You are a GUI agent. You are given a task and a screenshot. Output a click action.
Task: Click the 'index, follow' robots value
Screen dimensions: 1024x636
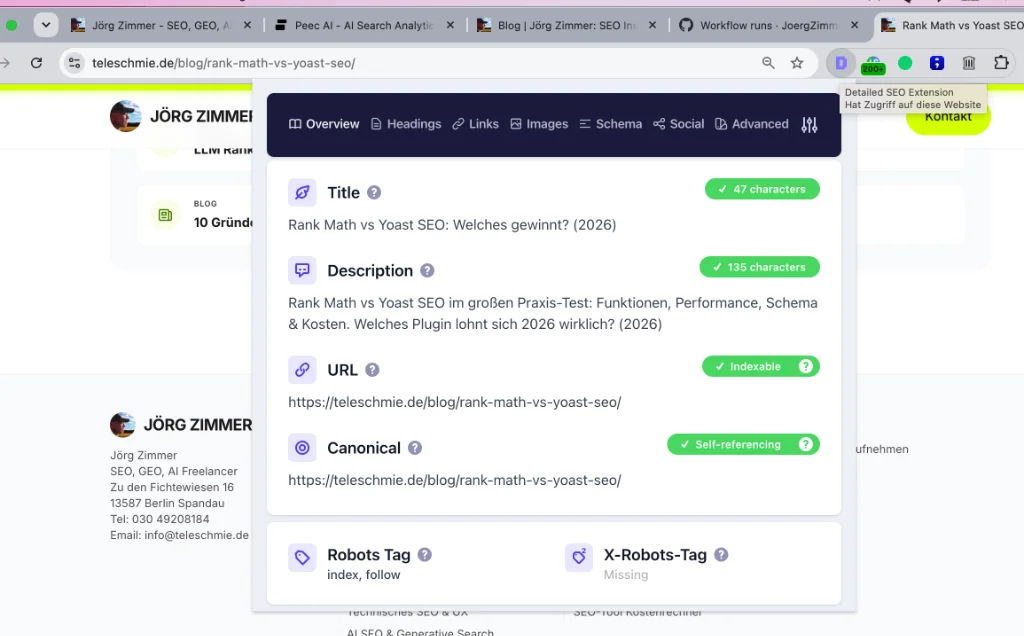364,575
